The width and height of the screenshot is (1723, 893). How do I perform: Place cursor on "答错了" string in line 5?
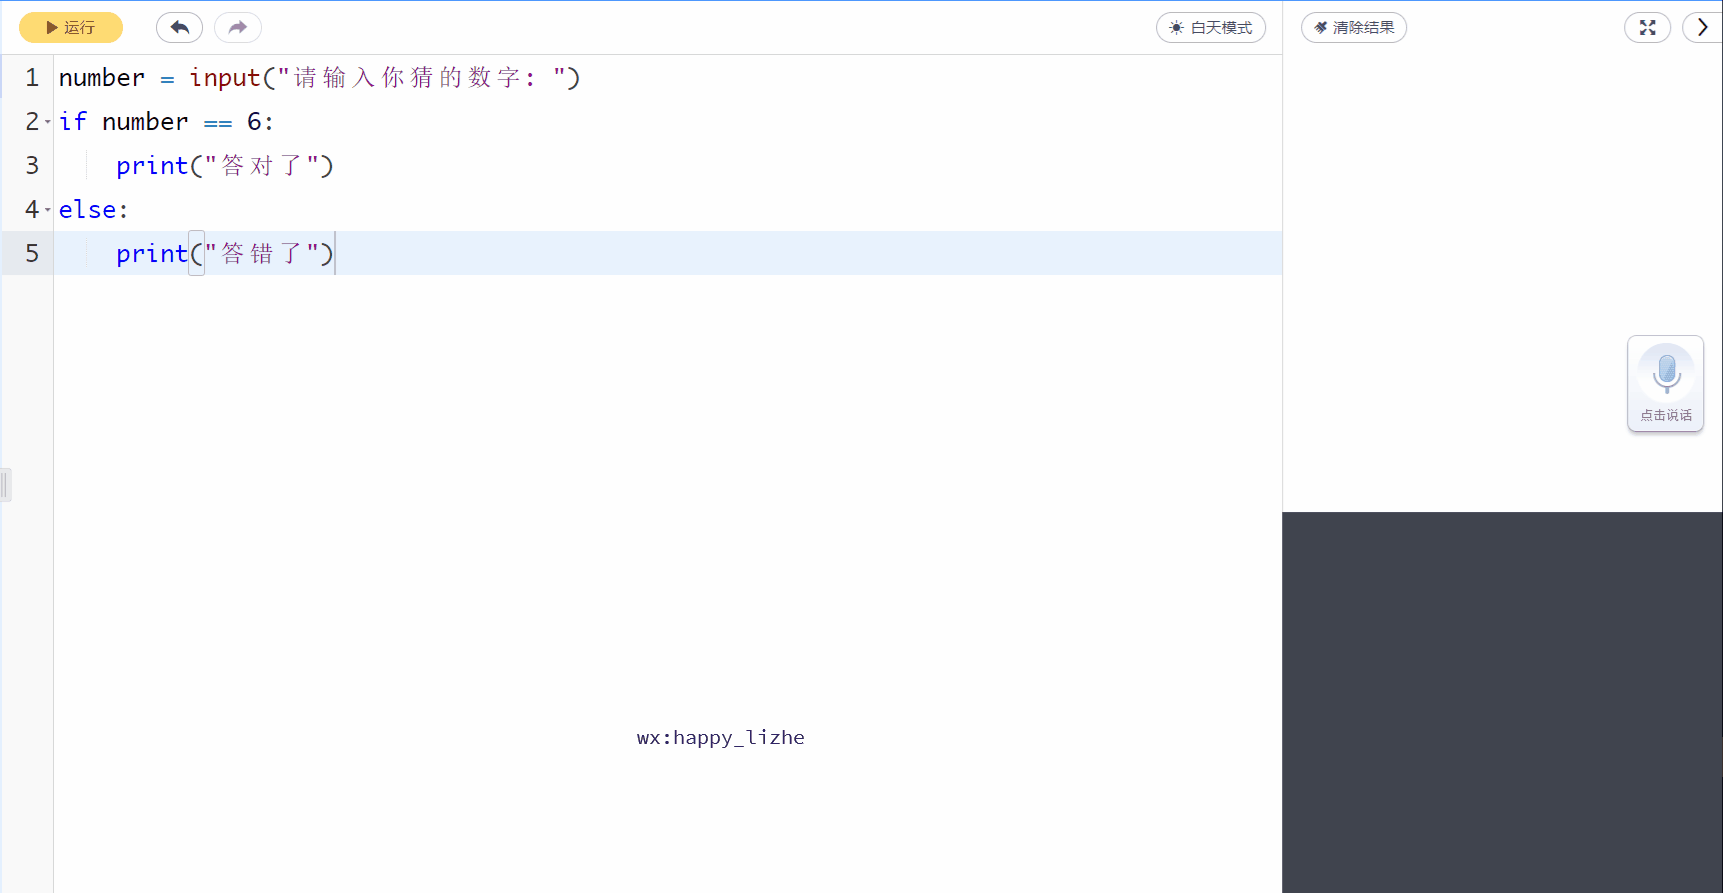(262, 254)
